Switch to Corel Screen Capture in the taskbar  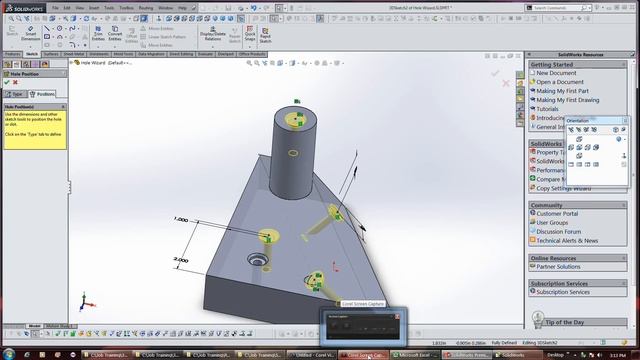click(x=363, y=355)
